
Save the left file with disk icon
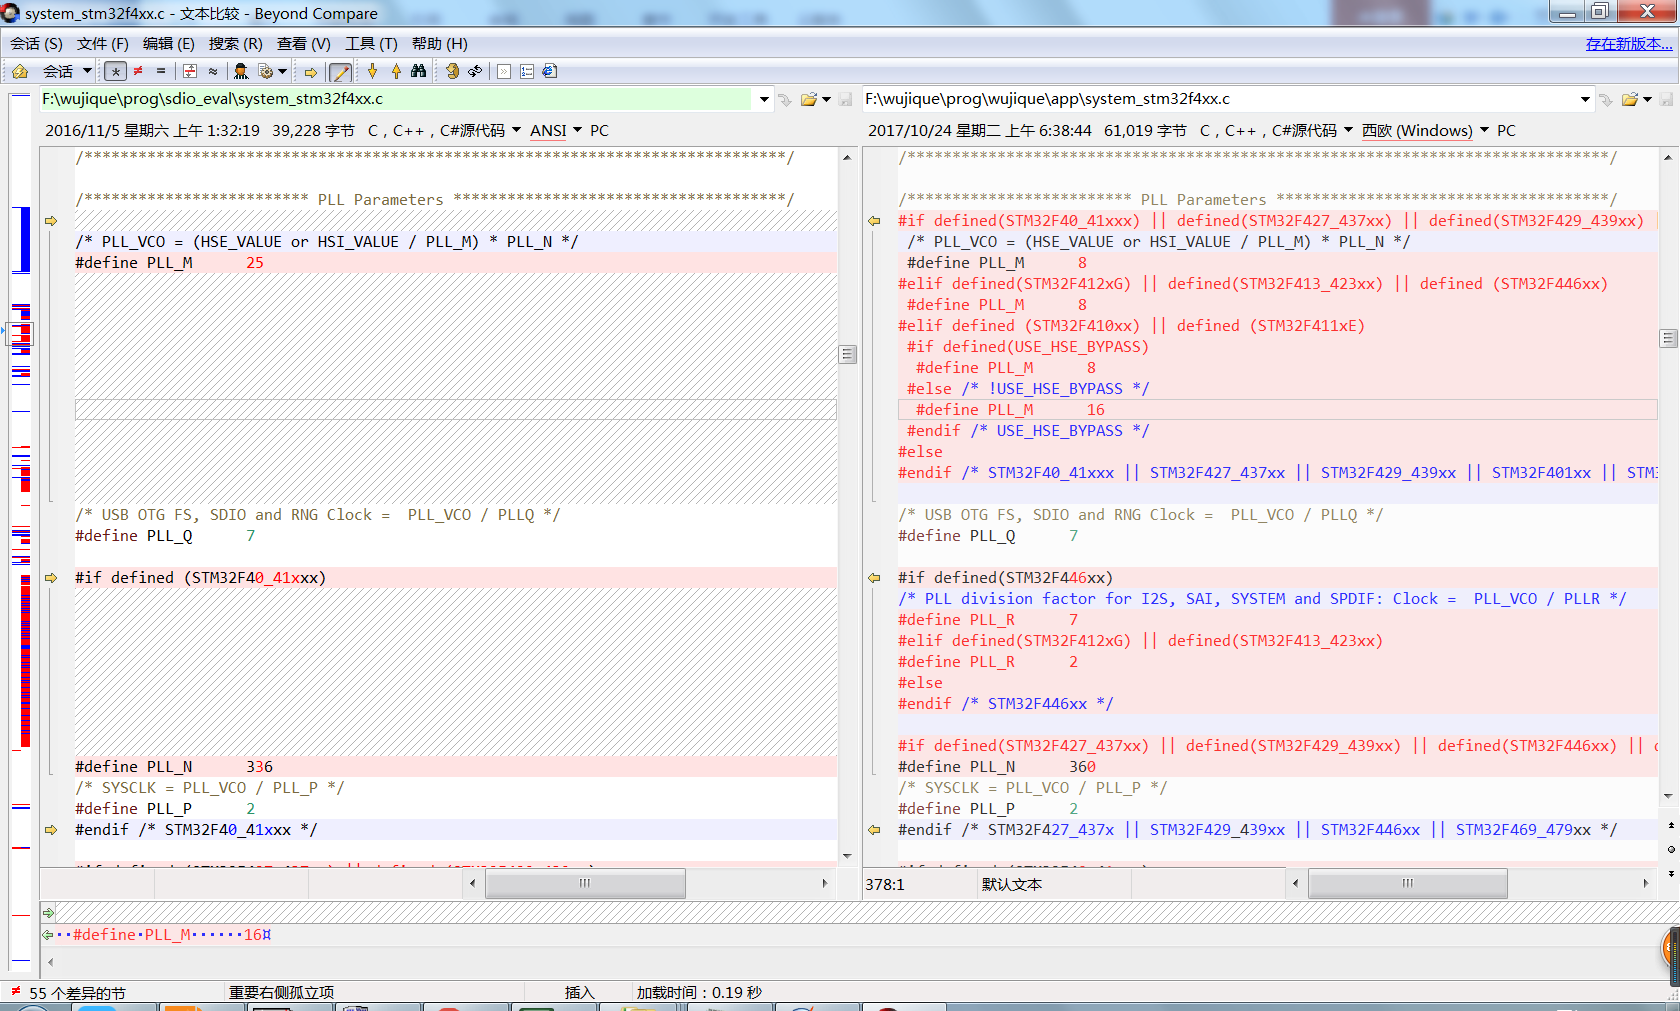[x=846, y=99]
